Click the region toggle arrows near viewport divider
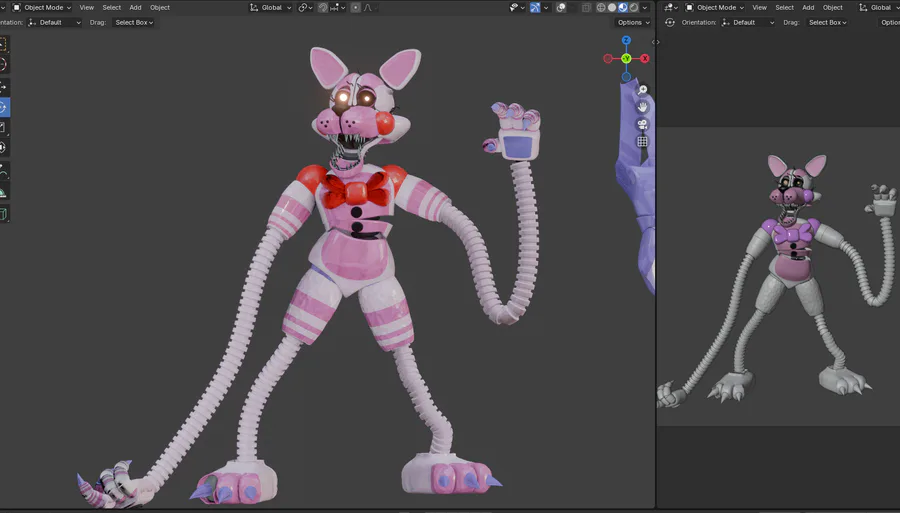900x513 pixels. click(655, 42)
